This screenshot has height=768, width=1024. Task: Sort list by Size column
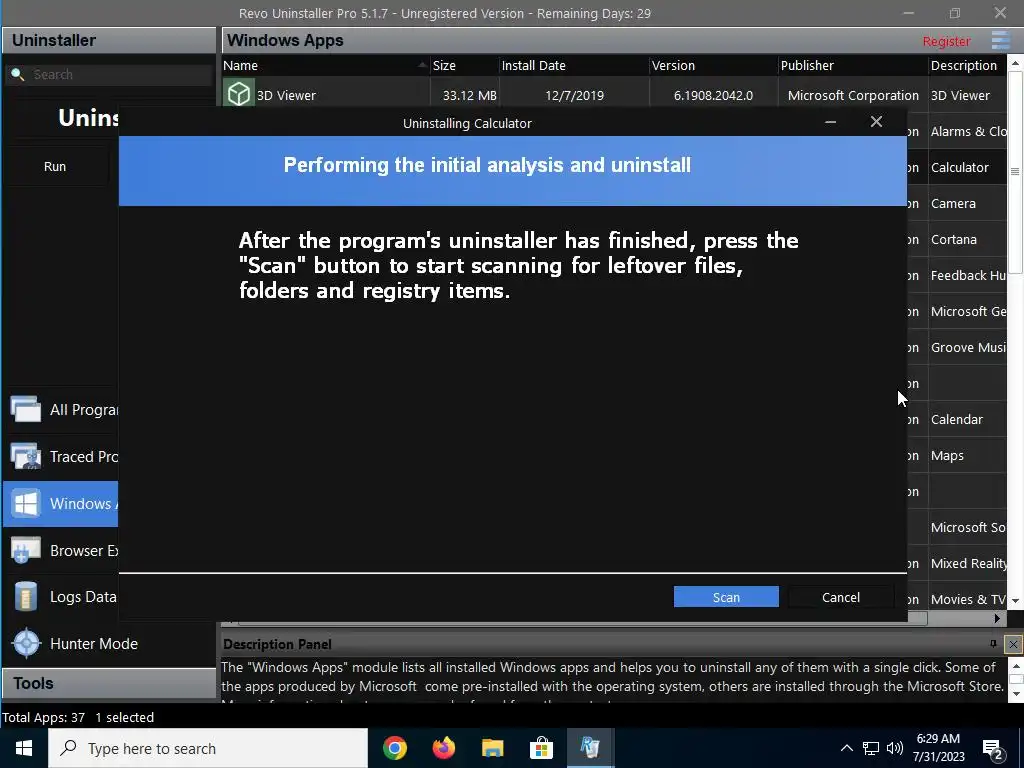(464, 65)
